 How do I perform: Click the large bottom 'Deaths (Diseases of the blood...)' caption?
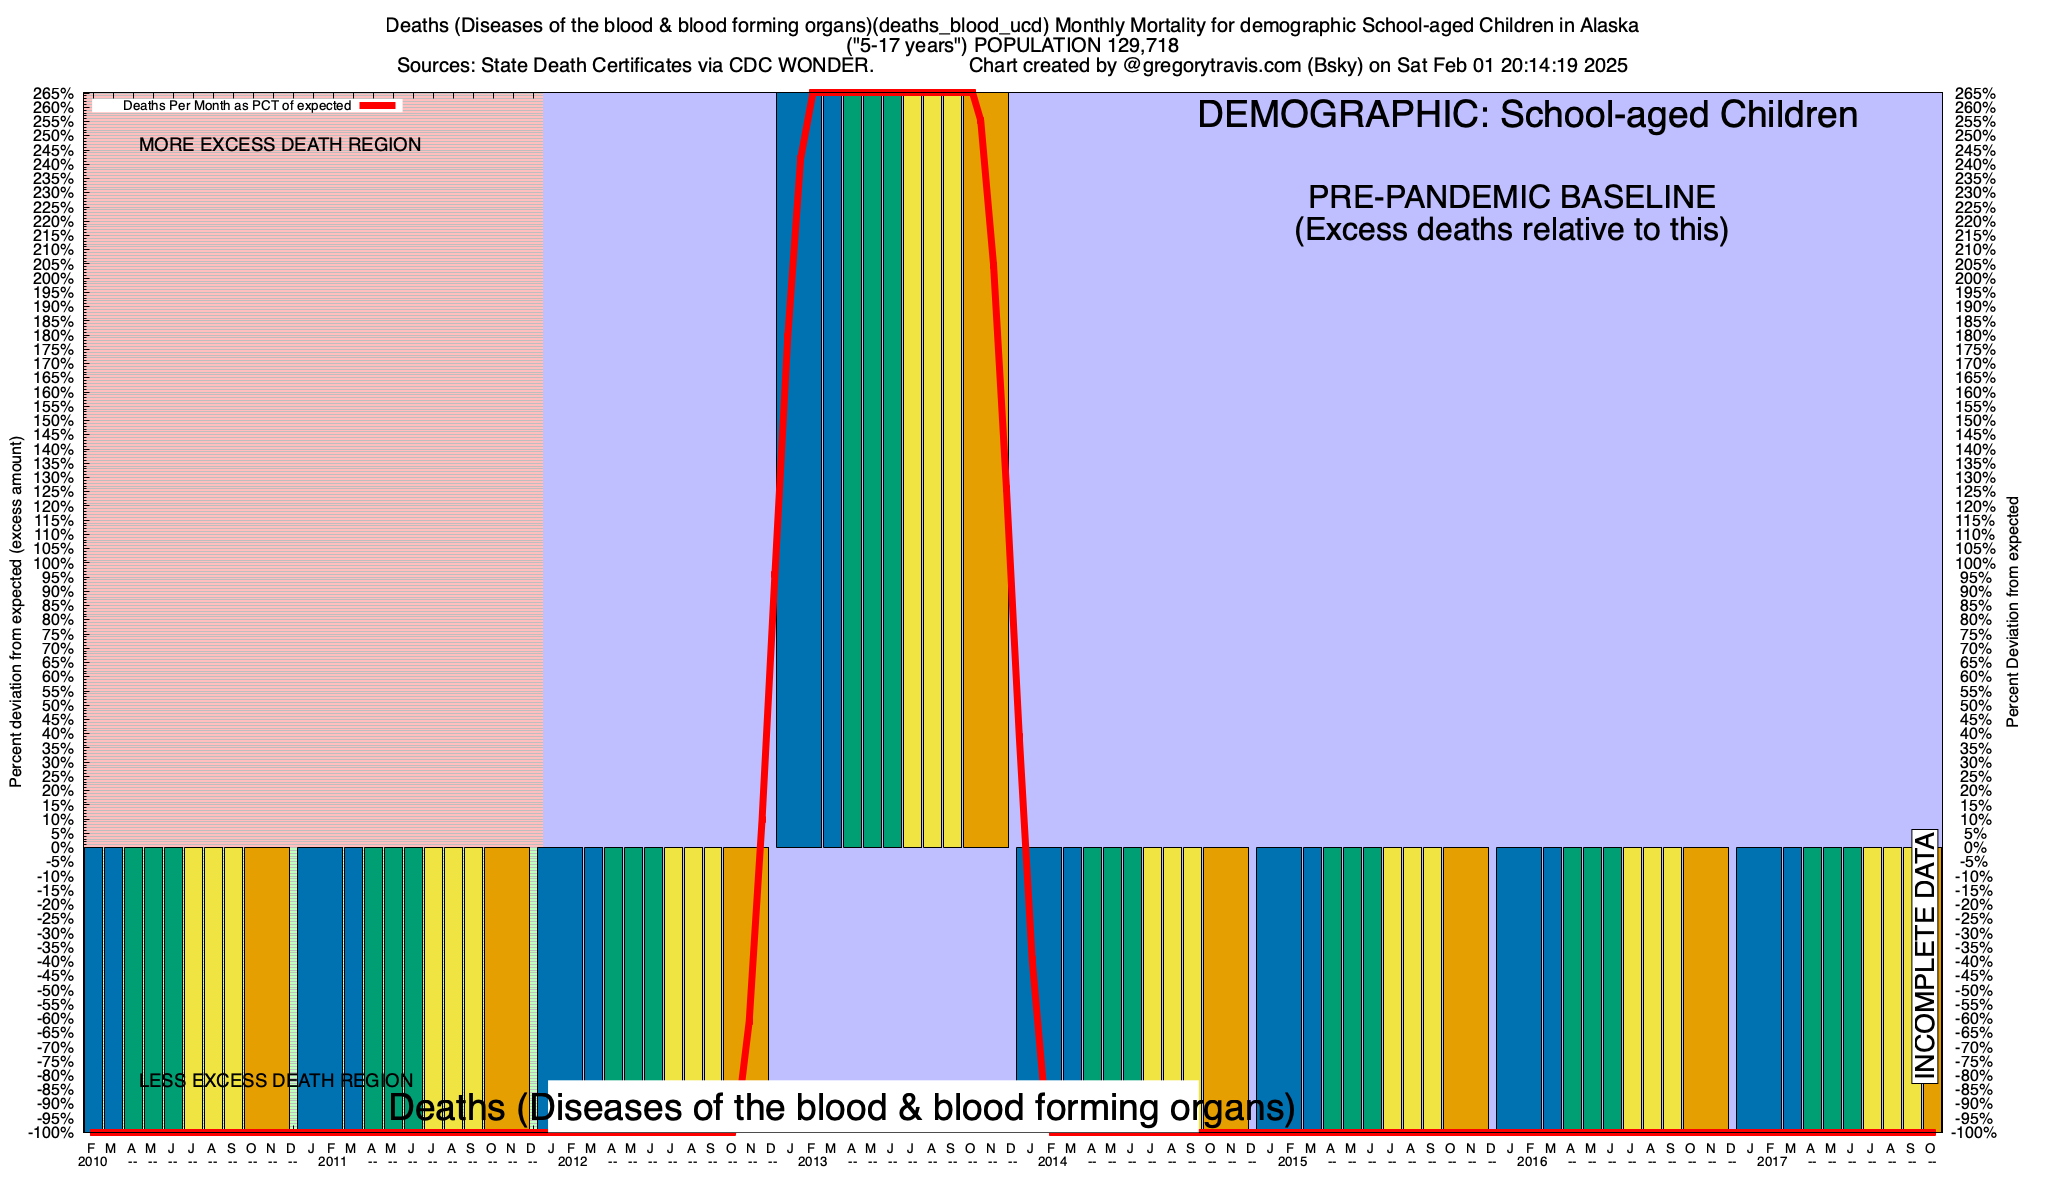point(841,1108)
